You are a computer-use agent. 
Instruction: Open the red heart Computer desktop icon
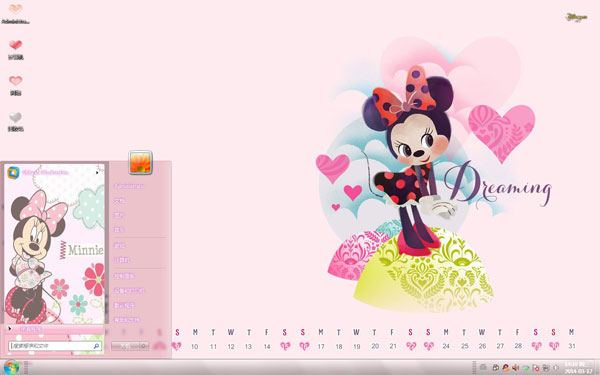[15, 49]
